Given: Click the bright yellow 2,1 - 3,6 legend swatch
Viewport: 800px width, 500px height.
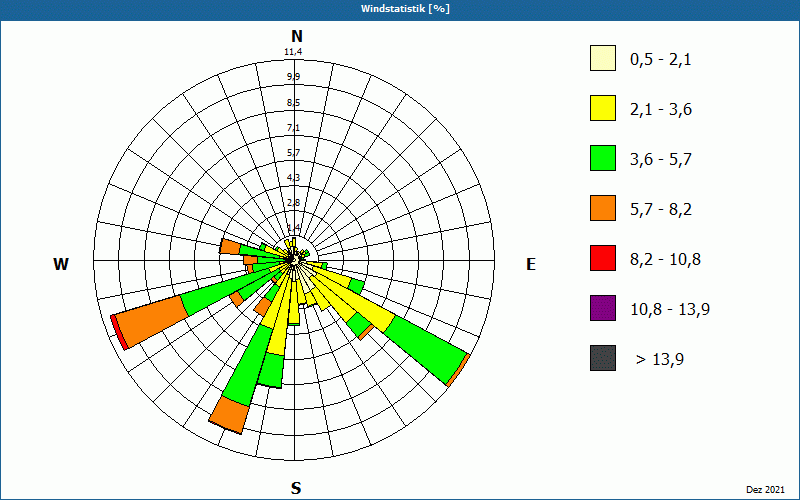Looking at the screenshot, I should [603, 108].
